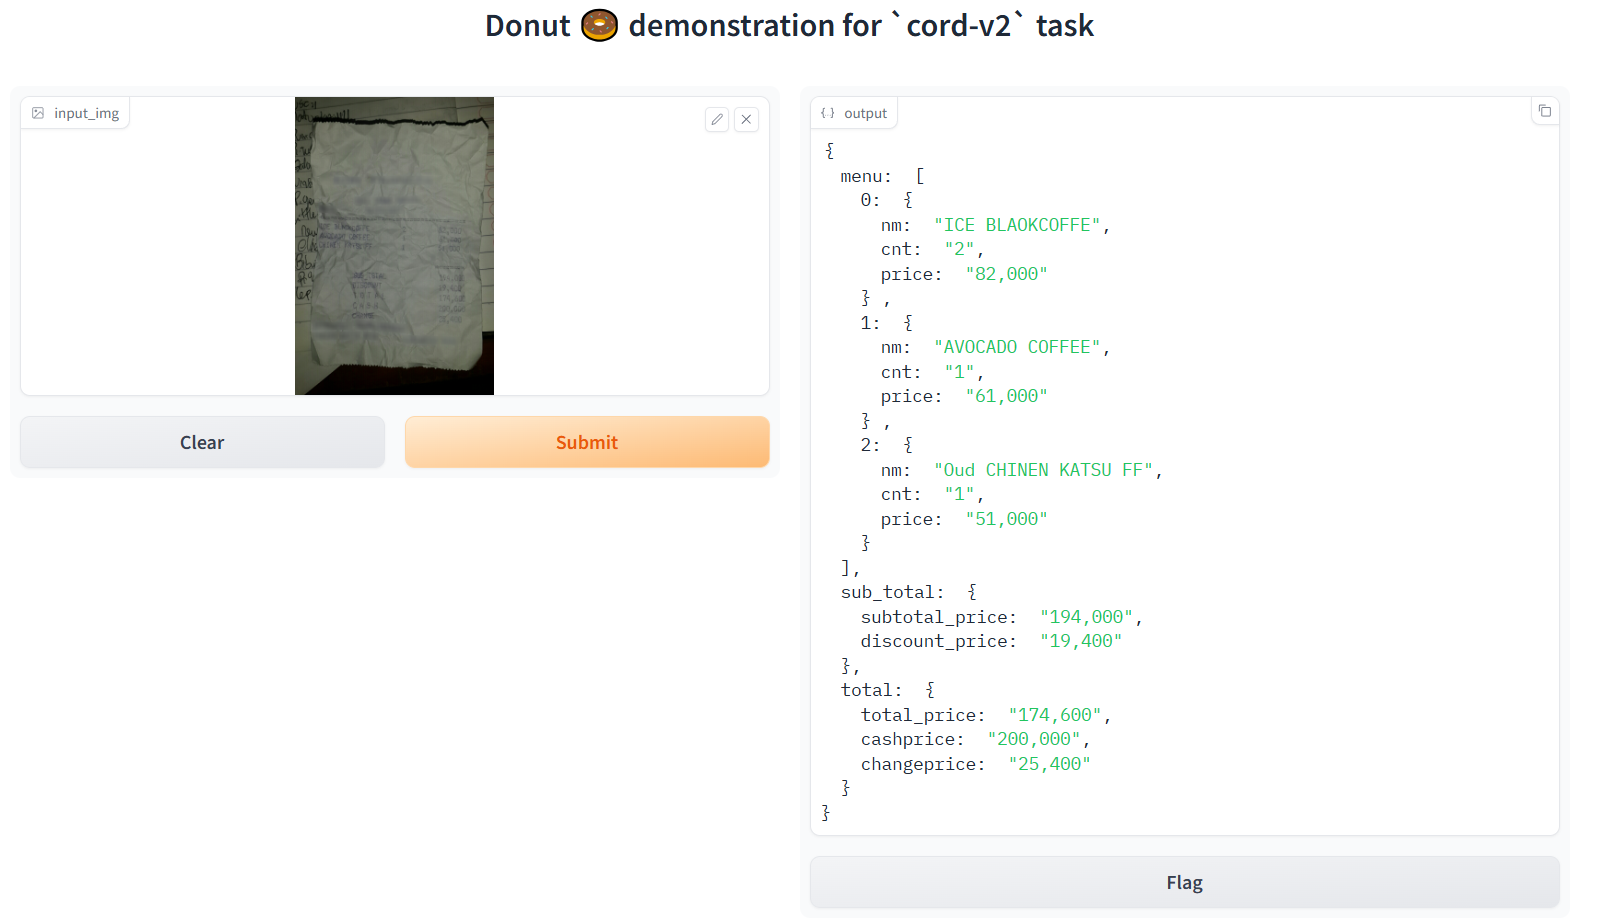
Task: Click the uploaded receipt image
Action: point(394,246)
